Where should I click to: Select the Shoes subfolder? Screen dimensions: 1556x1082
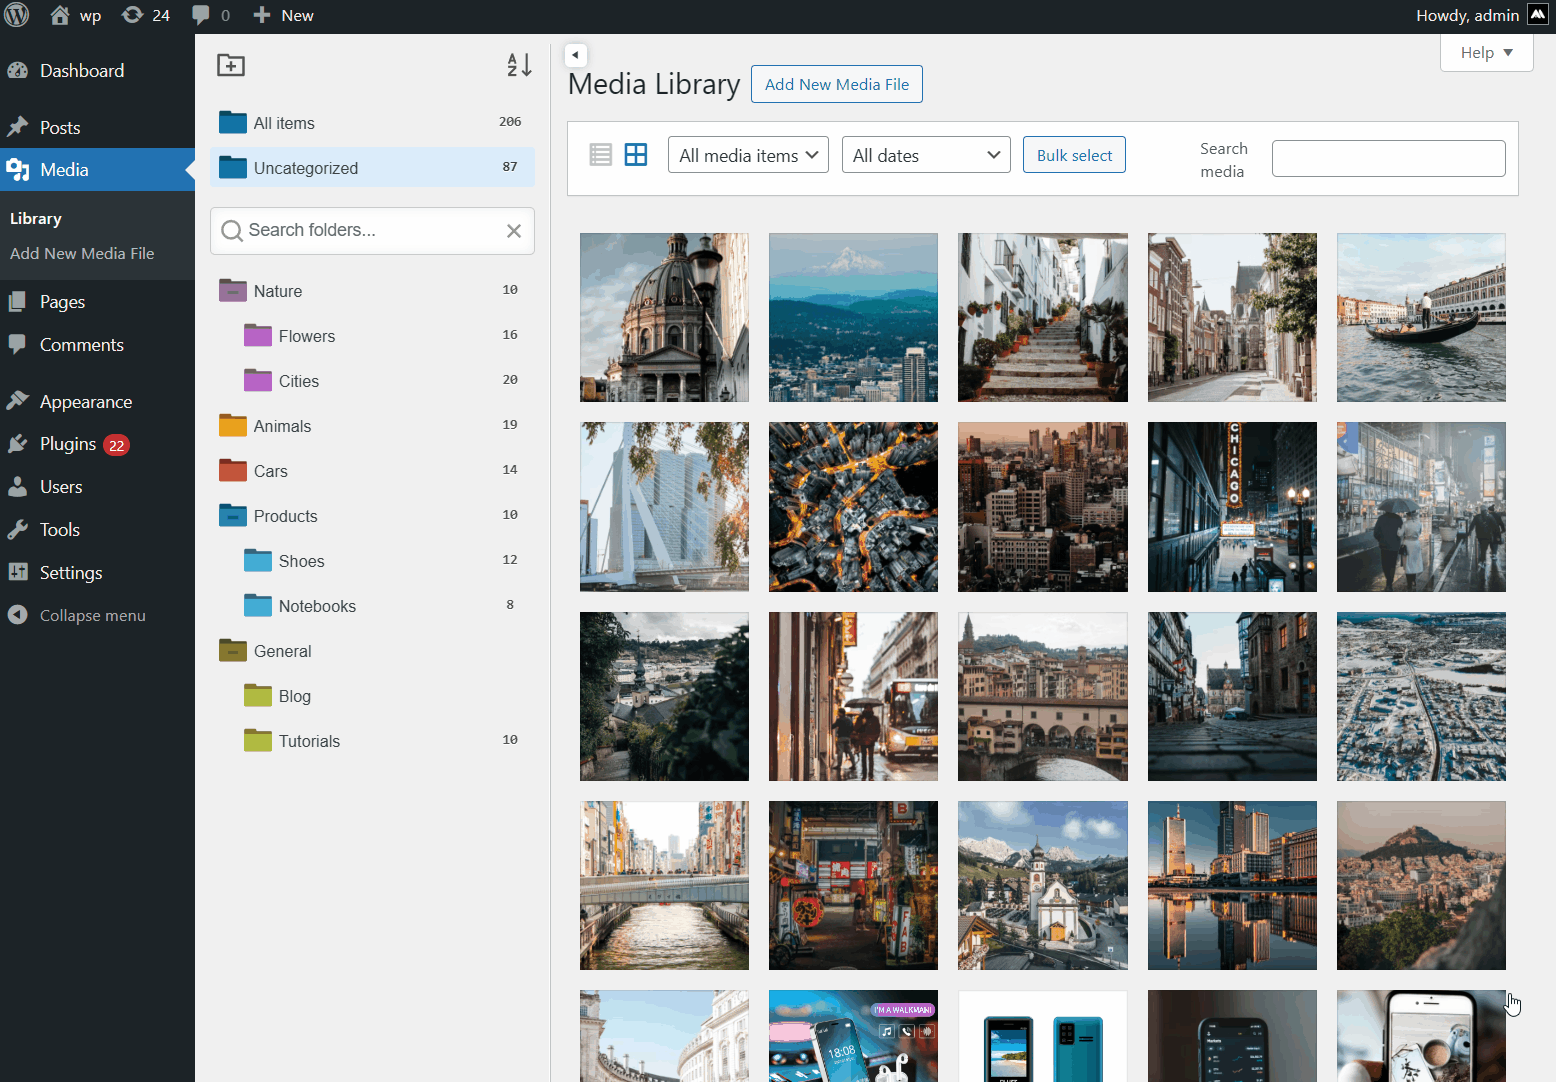[372, 561]
